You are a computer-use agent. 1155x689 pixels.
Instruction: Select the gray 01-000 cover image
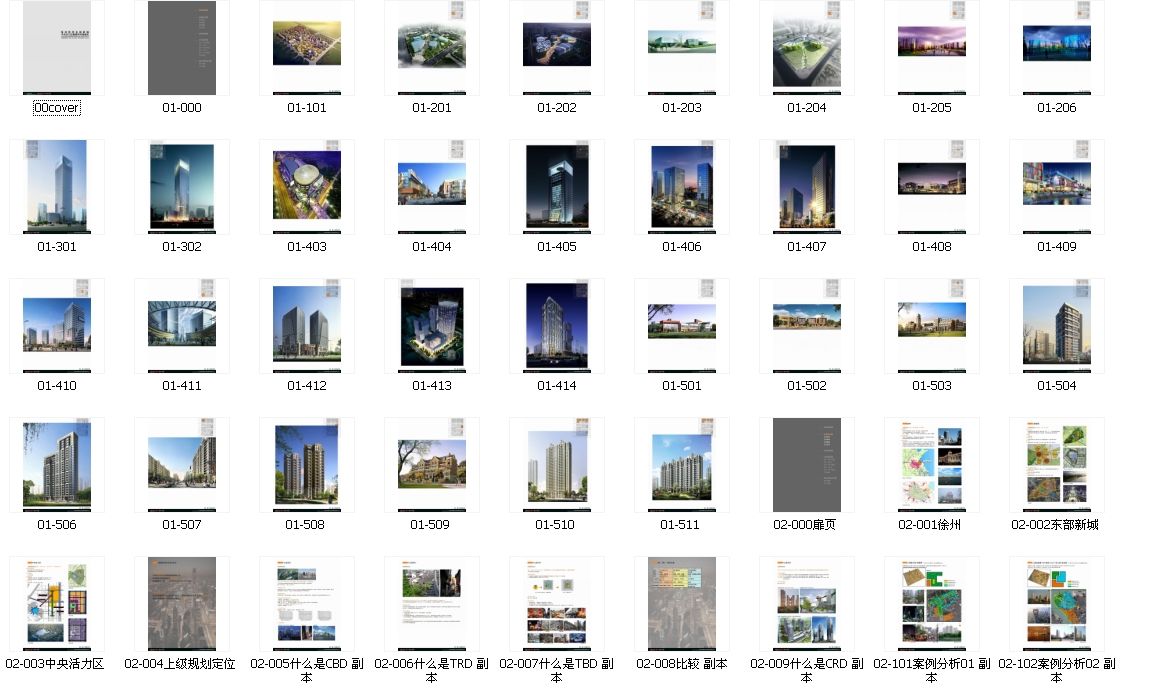(x=181, y=47)
